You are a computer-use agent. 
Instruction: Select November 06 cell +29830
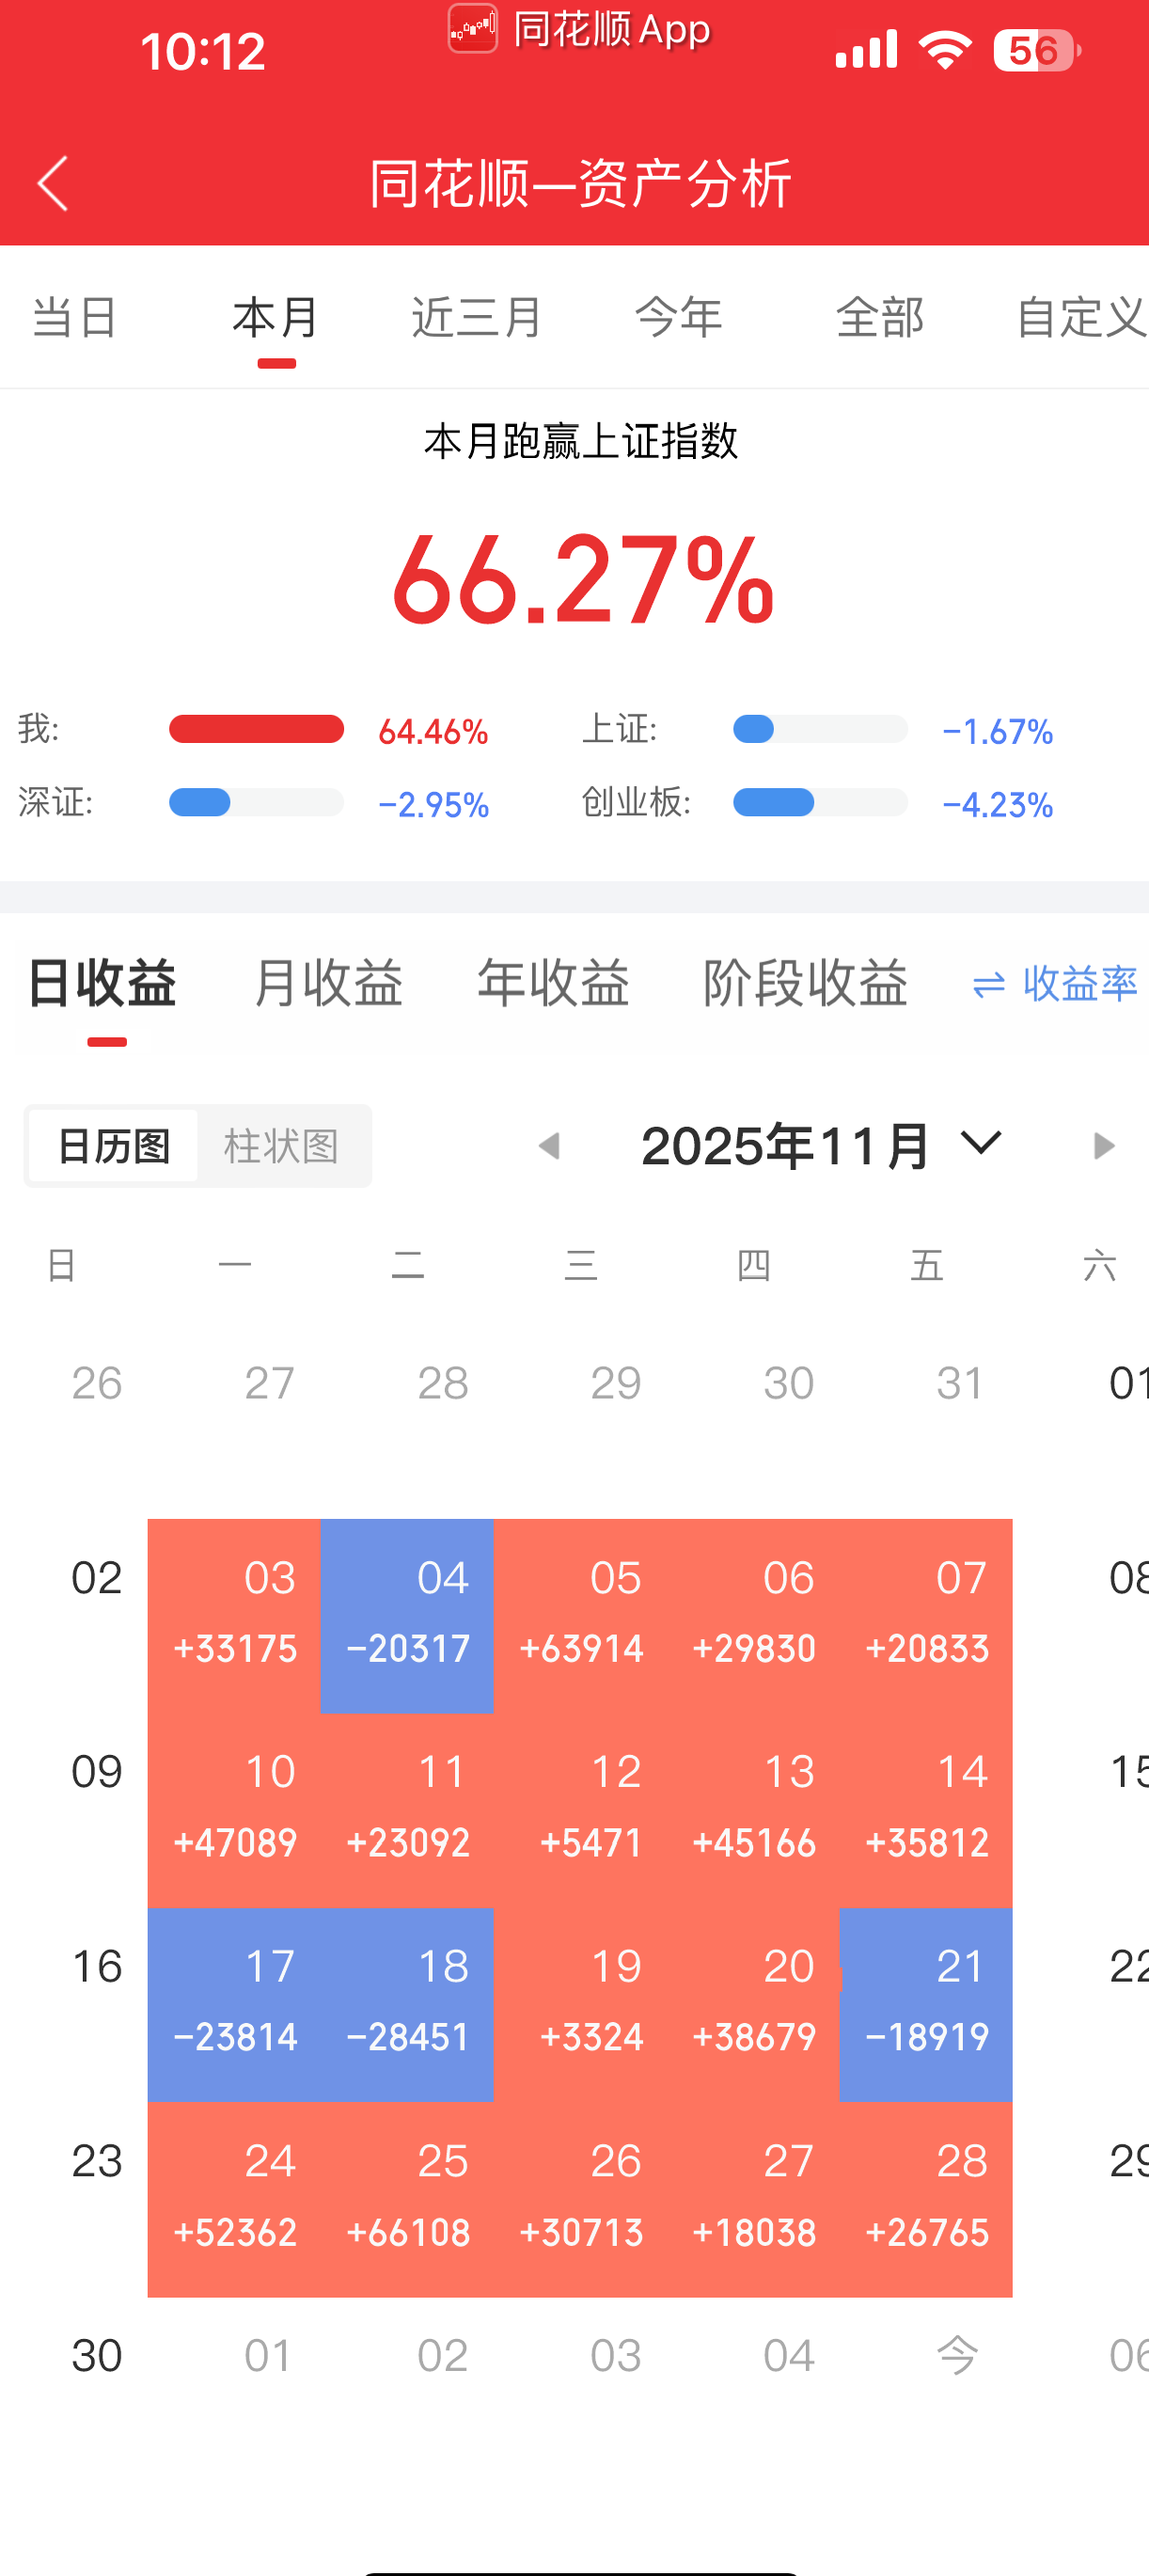pyautogui.click(x=753, y=1615)
